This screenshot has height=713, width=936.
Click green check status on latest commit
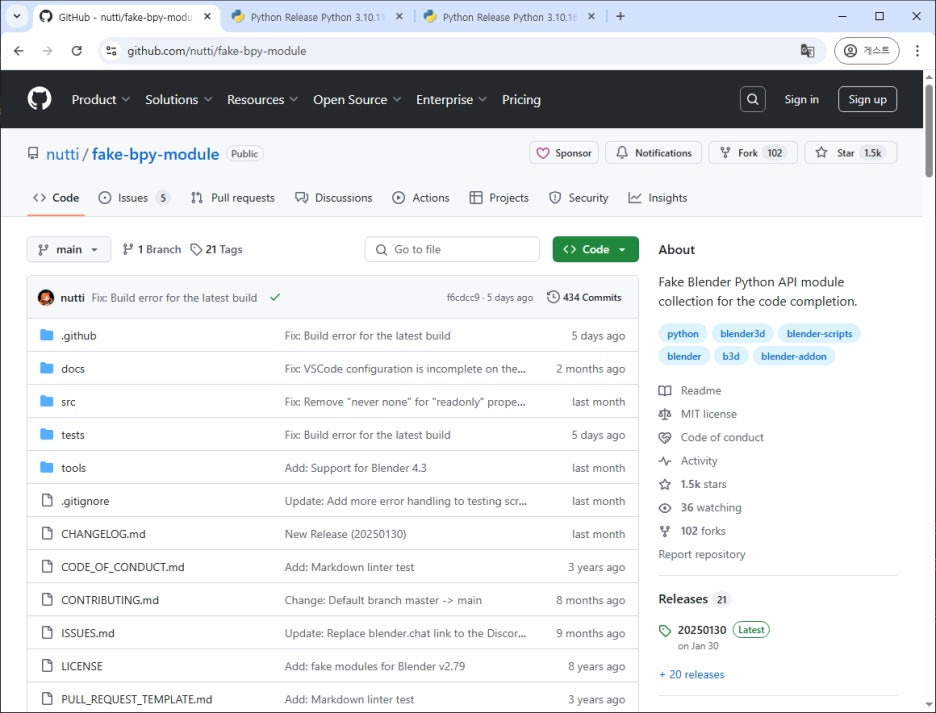pyautogui.click(x=275, y=297)
